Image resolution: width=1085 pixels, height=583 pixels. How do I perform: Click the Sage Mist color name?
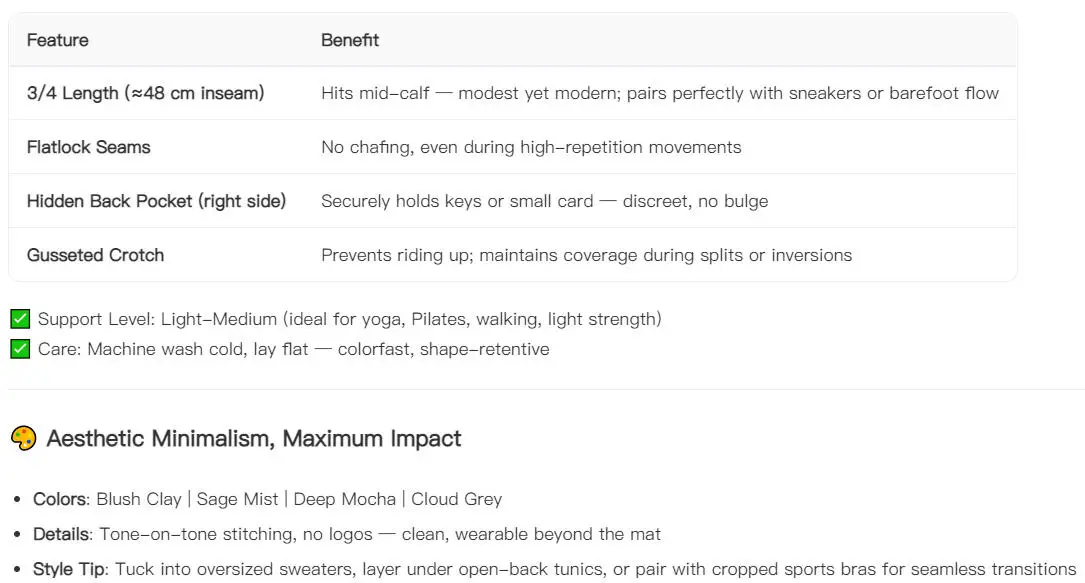[237, 499]
